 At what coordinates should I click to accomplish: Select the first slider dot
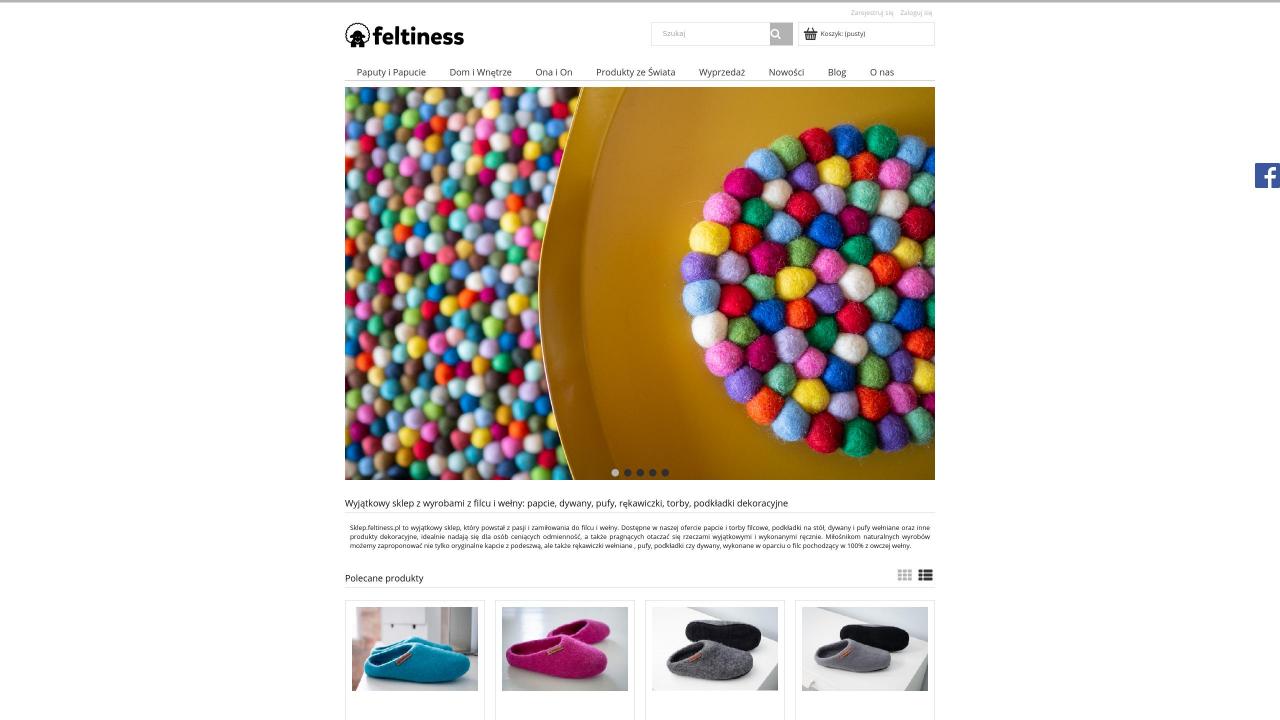pos(615,473)
